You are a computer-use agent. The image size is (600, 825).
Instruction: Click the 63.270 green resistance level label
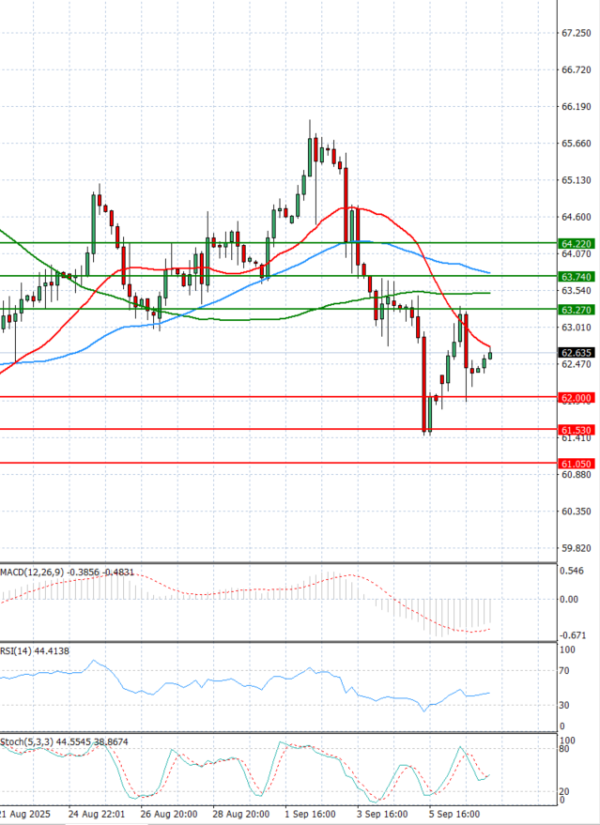point(577,310)
